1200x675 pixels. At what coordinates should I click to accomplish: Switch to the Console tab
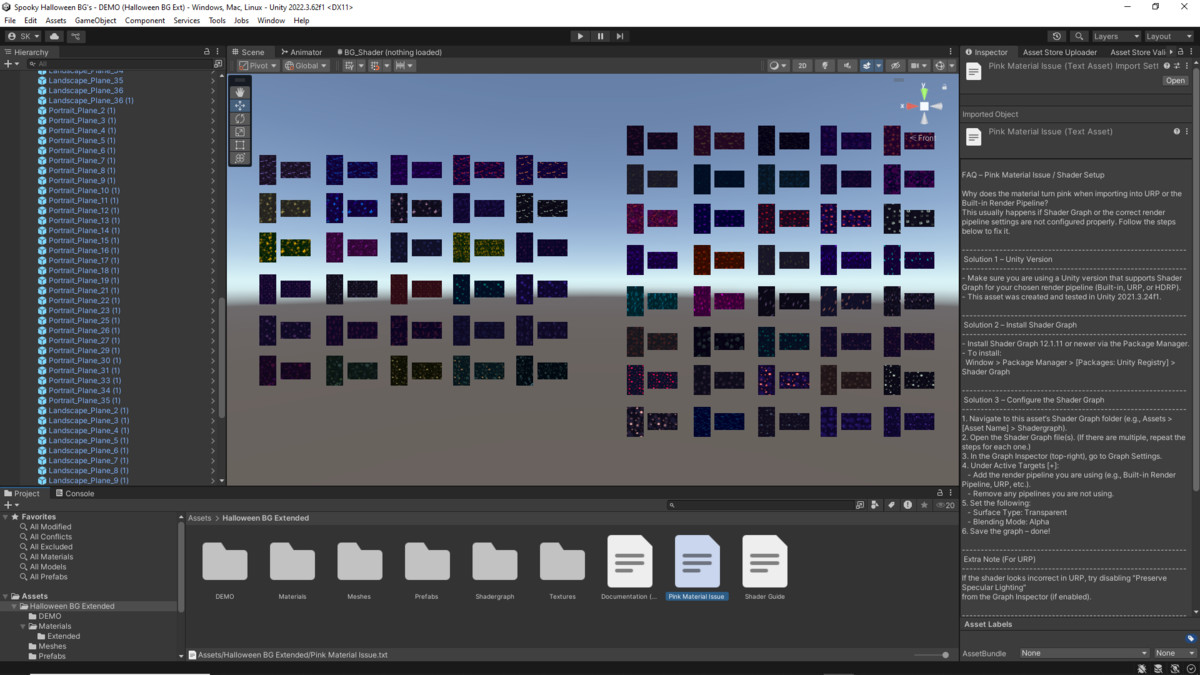(74, 493)
